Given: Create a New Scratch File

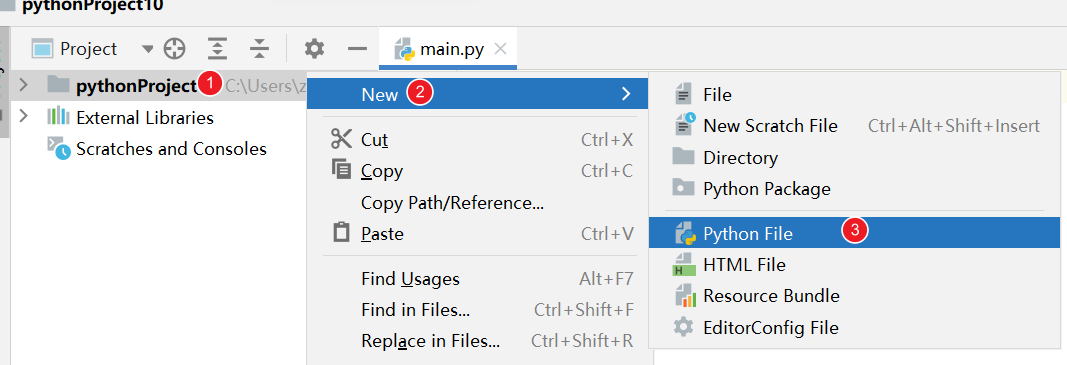Looking at the screenshot, I should pos(854,126).
